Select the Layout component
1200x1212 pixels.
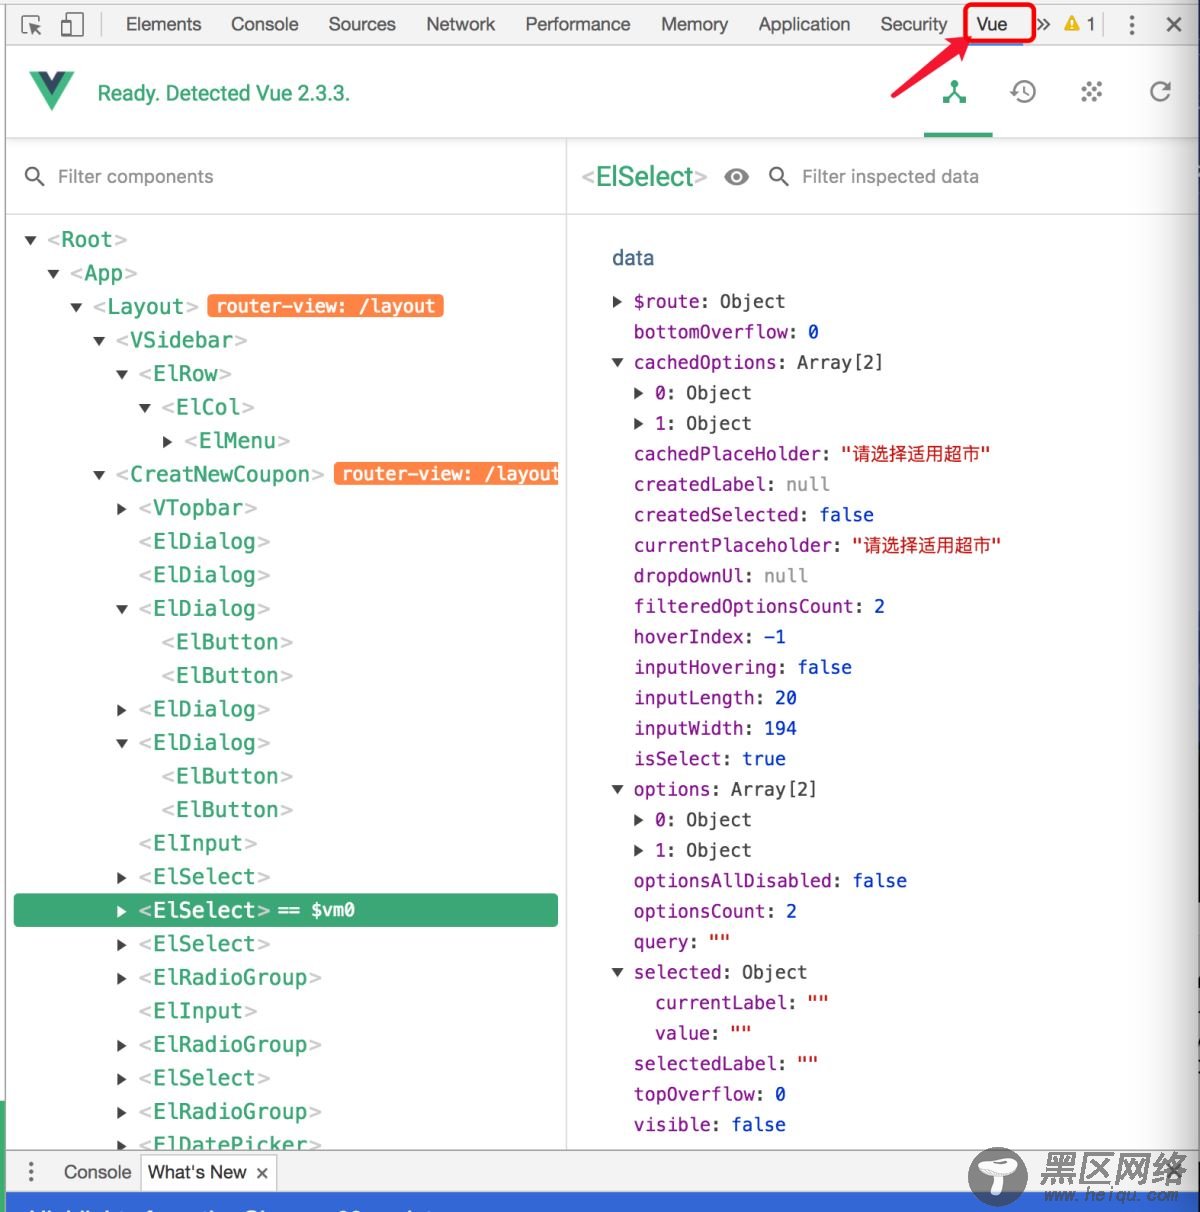click(146, 307)
